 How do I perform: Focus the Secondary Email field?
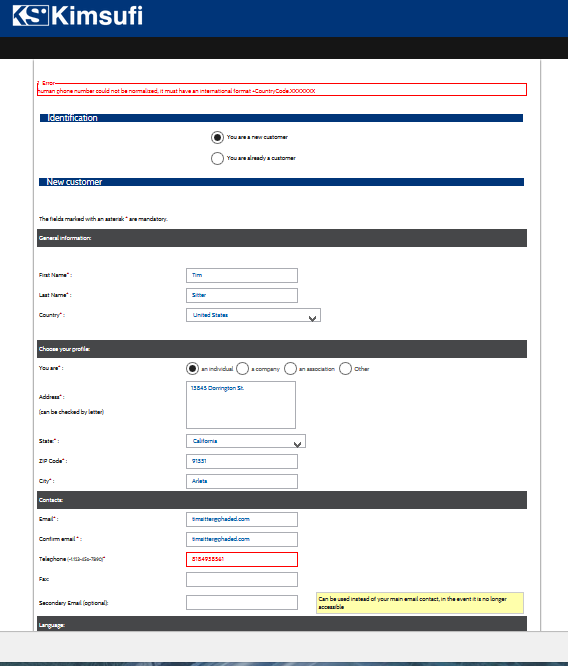242,602
